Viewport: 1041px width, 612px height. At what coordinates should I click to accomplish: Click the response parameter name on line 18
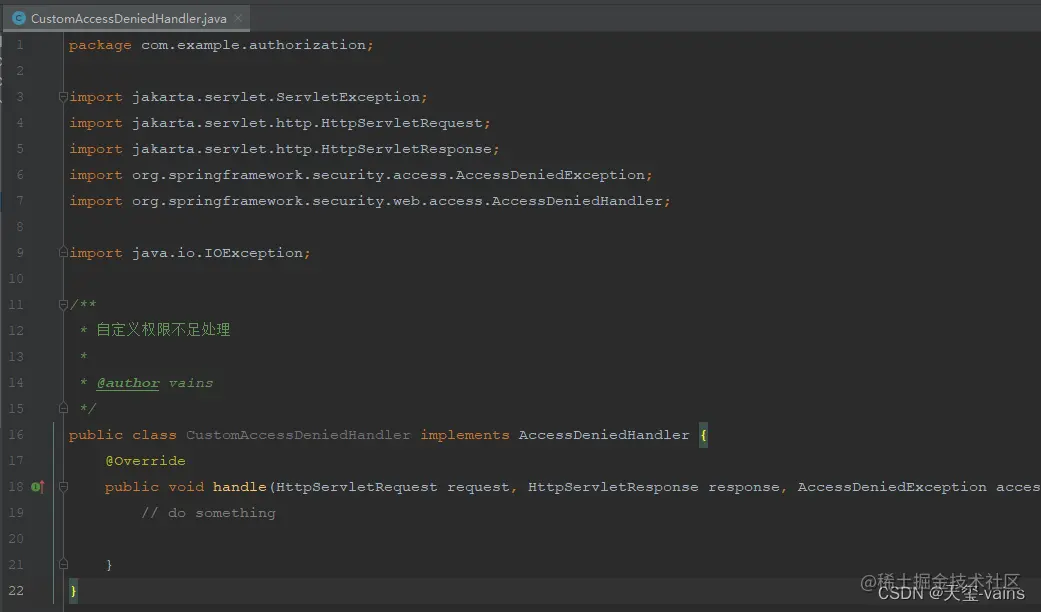pyautogui.click(x=743, y=487)
